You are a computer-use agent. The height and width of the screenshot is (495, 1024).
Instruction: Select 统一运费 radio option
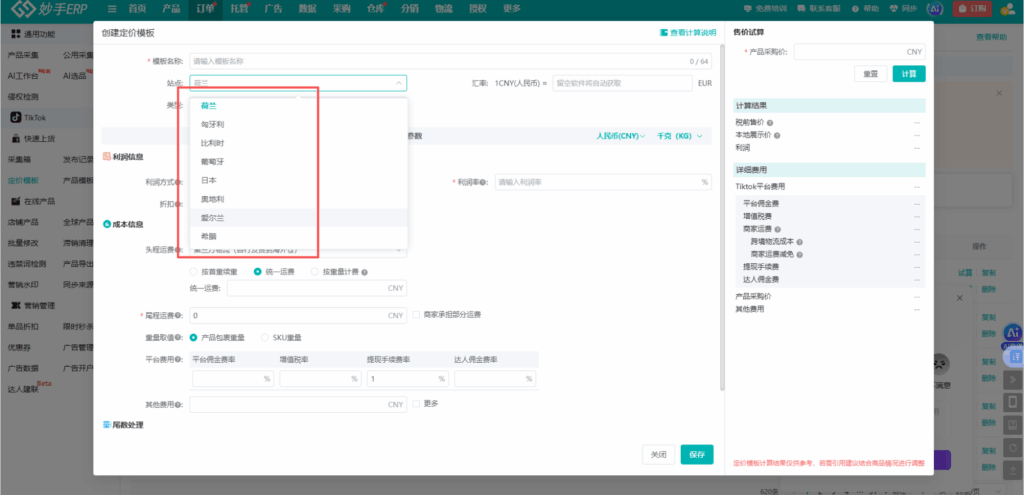pos(258,272)
